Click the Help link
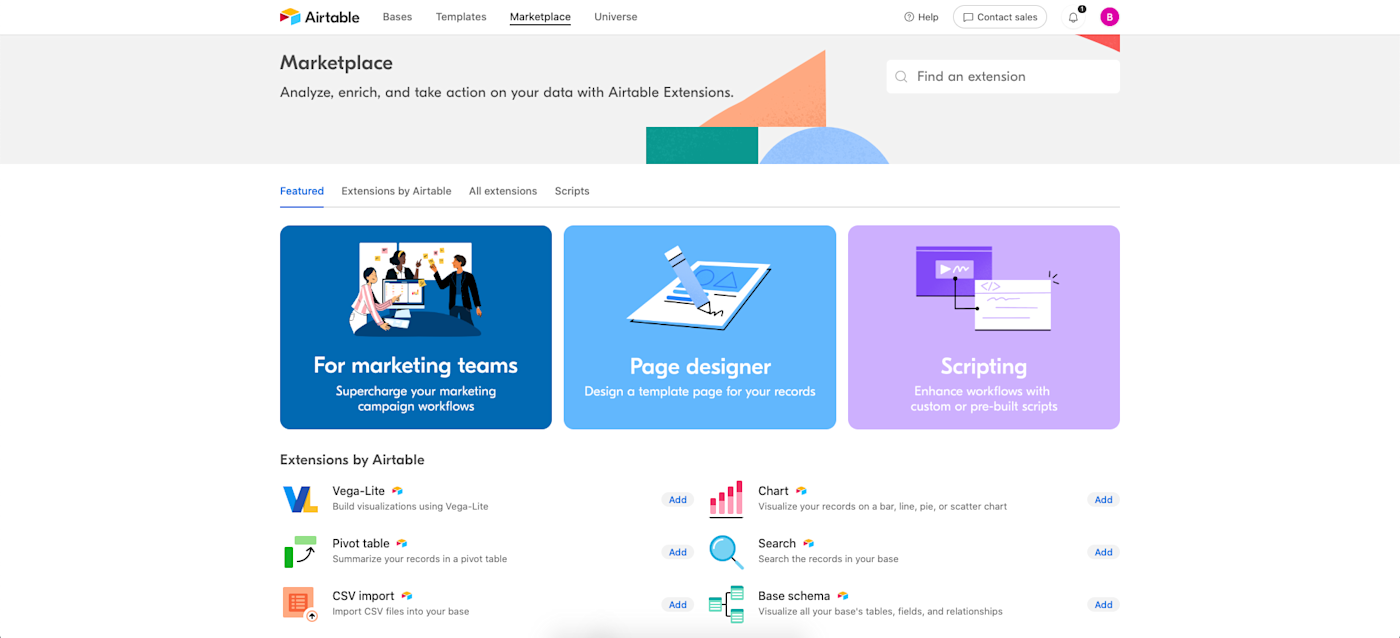Screen dimensions: 1400x638 pos(921,17)
